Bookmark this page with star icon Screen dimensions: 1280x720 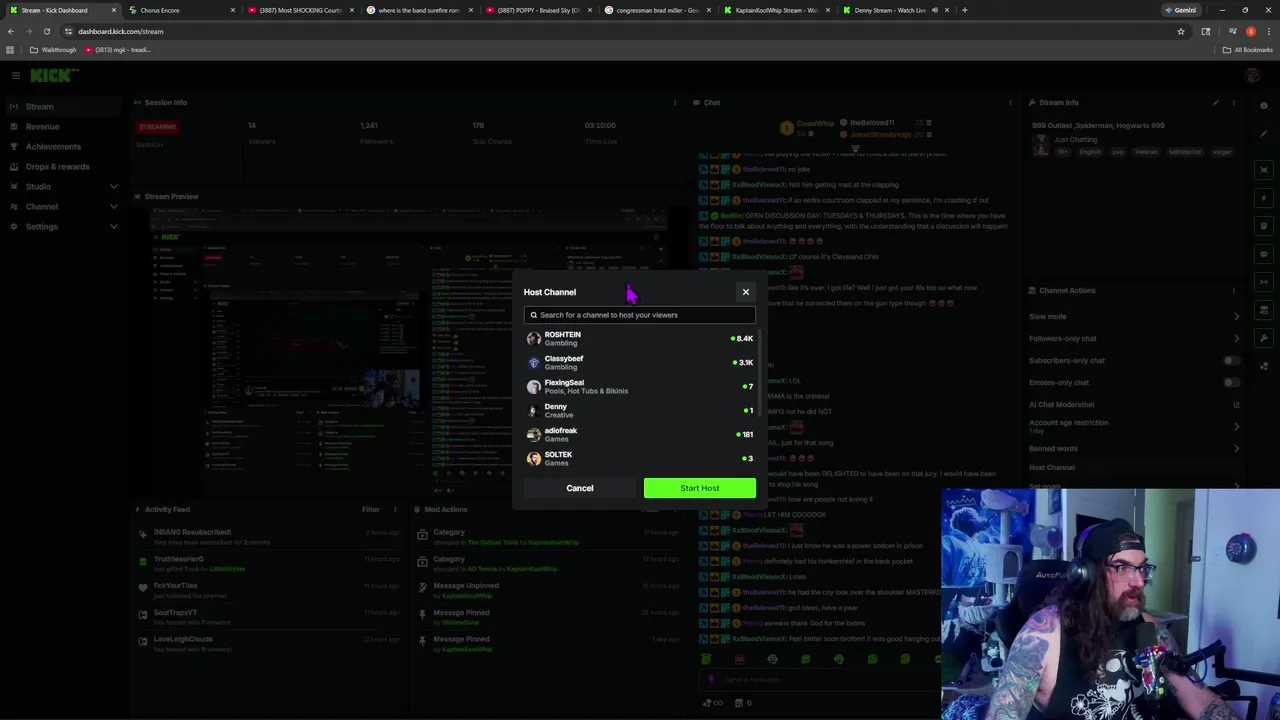point(1180,31)
